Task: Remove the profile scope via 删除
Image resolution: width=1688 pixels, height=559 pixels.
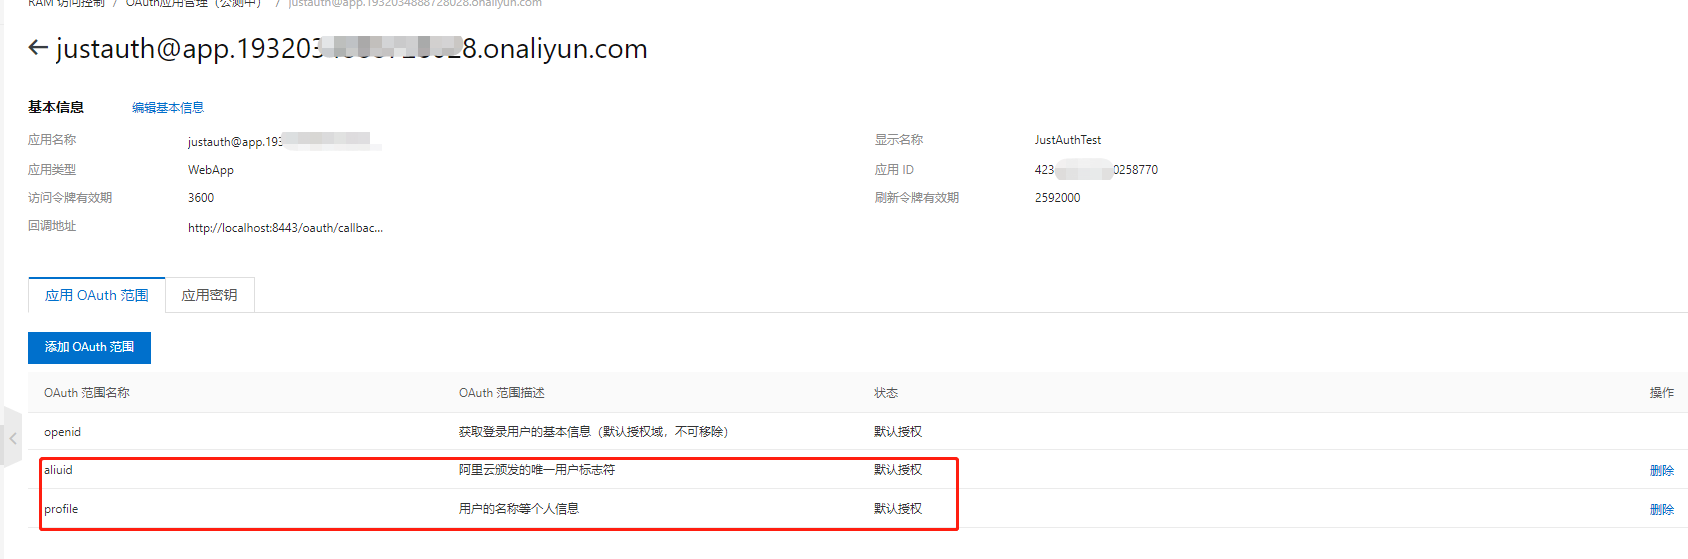Action: click(1661, 509)
